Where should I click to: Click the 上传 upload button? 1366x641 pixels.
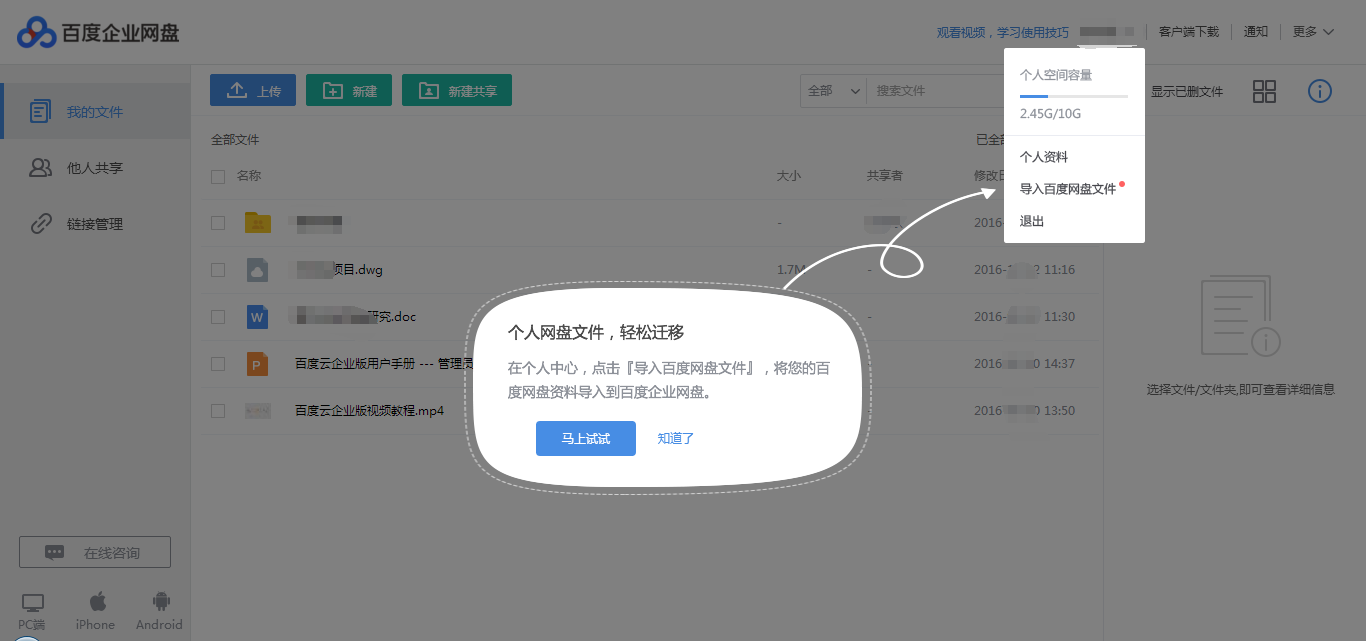click(x=253, y=90)
